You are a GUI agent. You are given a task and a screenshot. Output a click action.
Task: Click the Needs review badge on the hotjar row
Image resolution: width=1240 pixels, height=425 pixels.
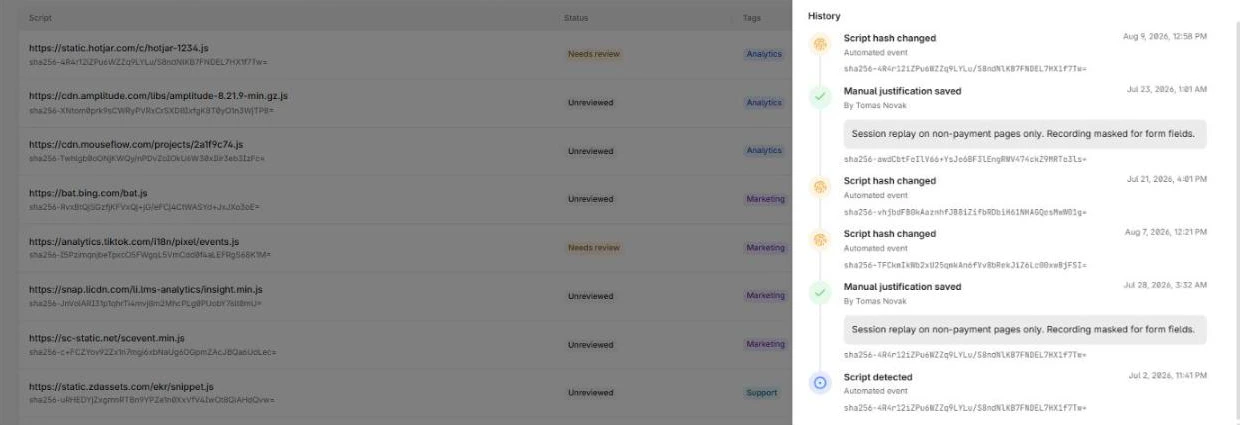[x=593, y=54]
